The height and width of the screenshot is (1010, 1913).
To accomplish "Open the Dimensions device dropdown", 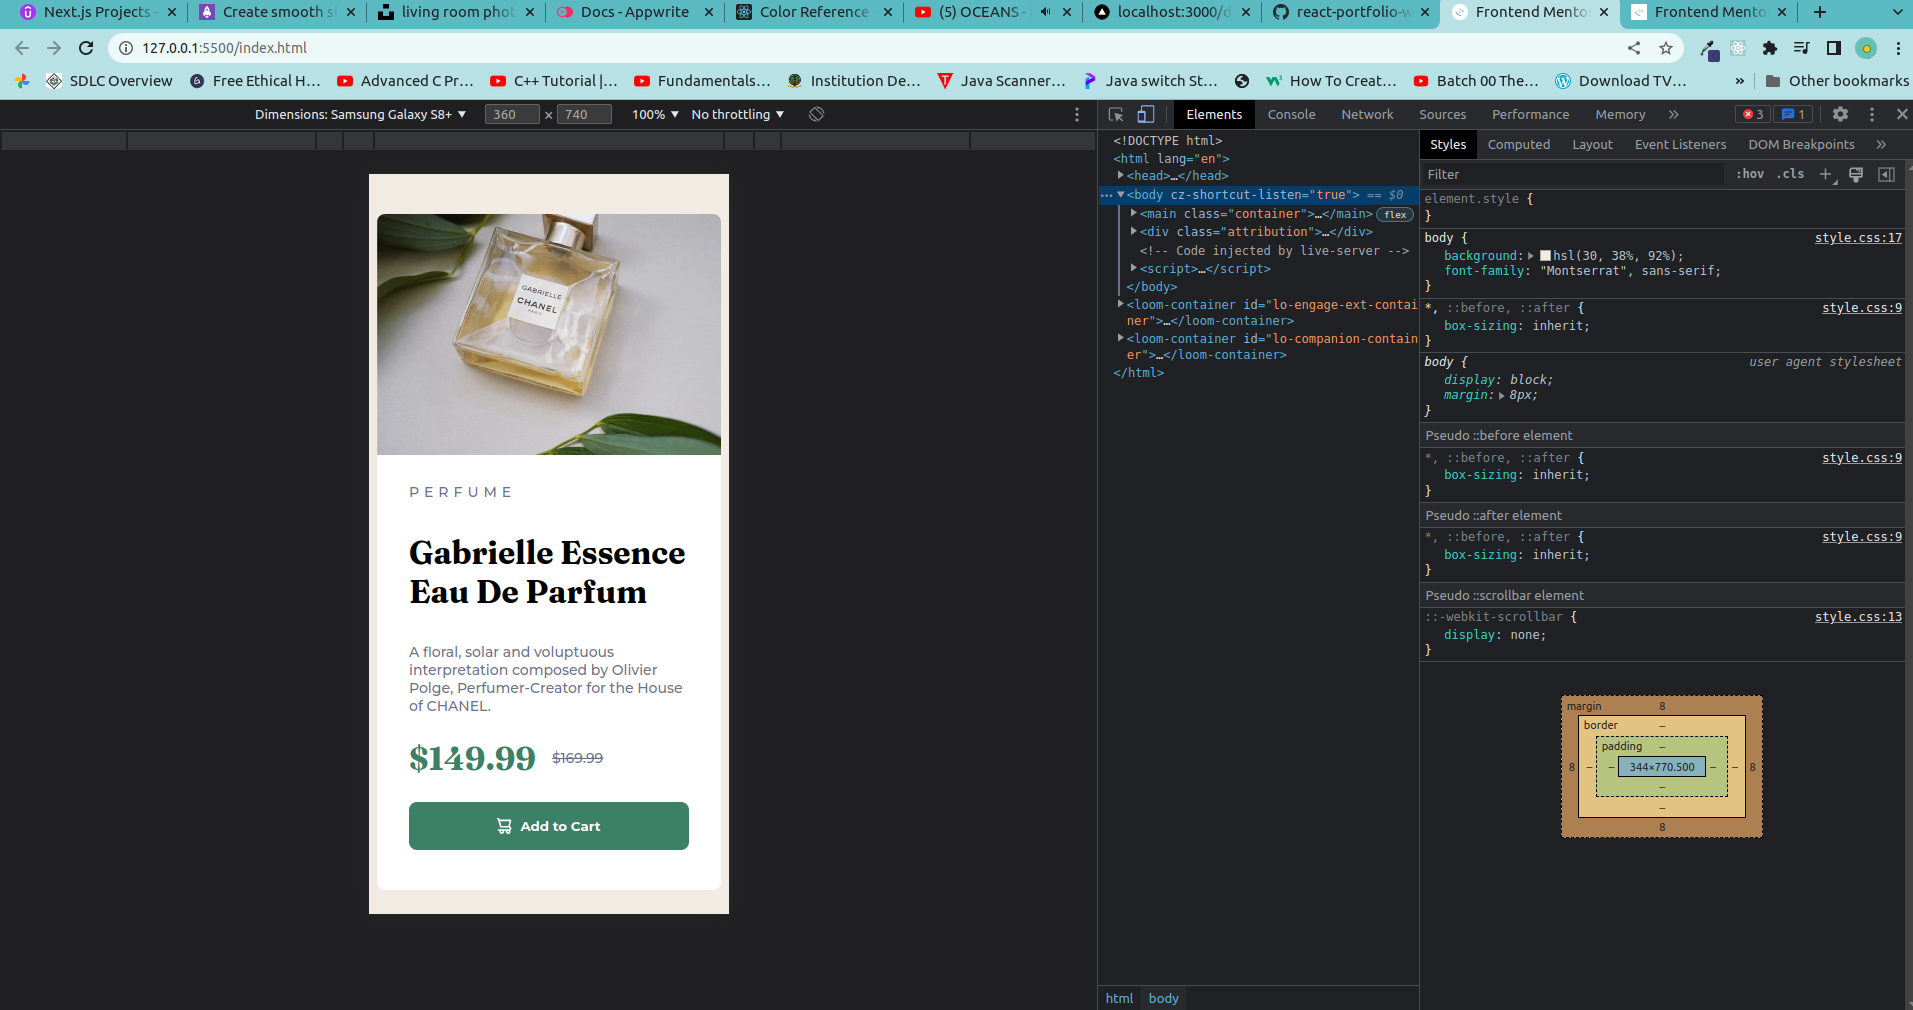I will coord(360,114).
